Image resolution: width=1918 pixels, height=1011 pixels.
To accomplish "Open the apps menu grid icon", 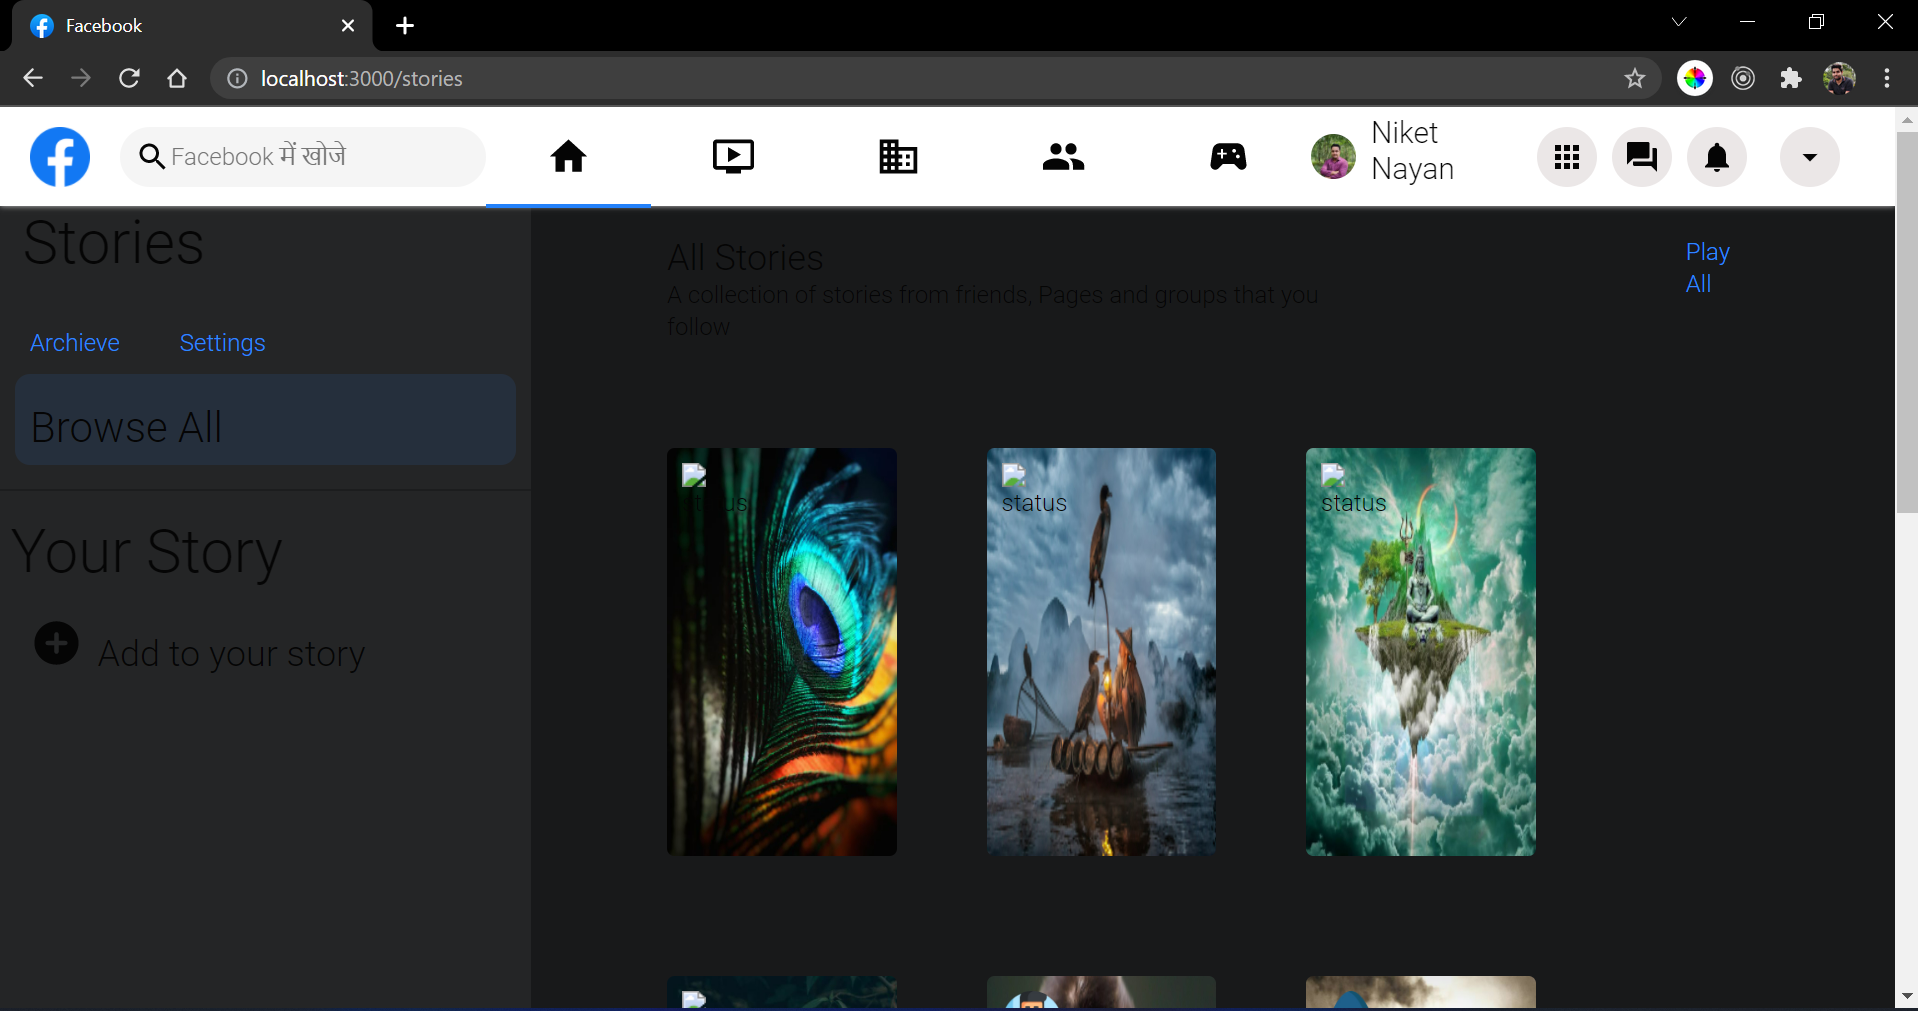I will pyautogui.click(x=1566, y=156).
